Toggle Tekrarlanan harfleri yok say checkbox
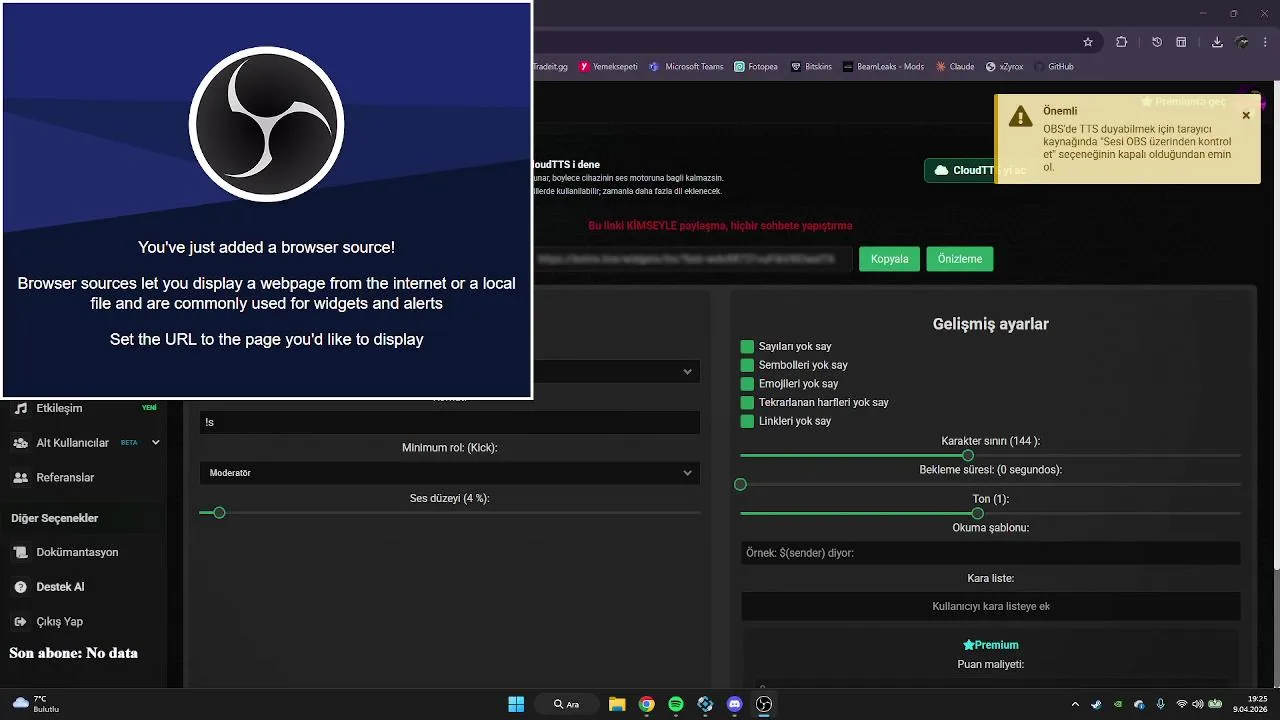Viewport: 1280px width, 720px height. click(747, 402)
